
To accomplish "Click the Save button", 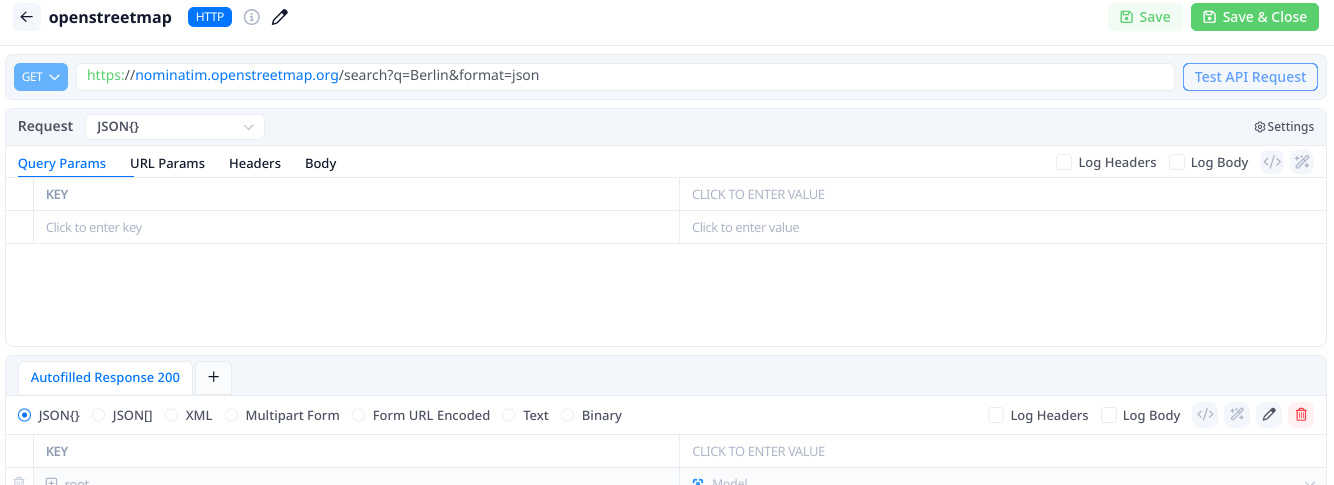I will tap(1145, 17).
